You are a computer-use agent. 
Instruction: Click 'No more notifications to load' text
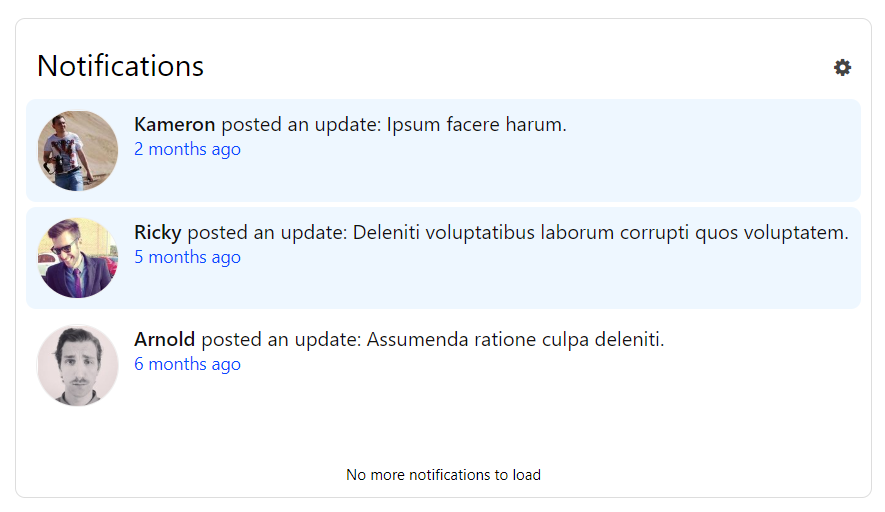[443, 475]
